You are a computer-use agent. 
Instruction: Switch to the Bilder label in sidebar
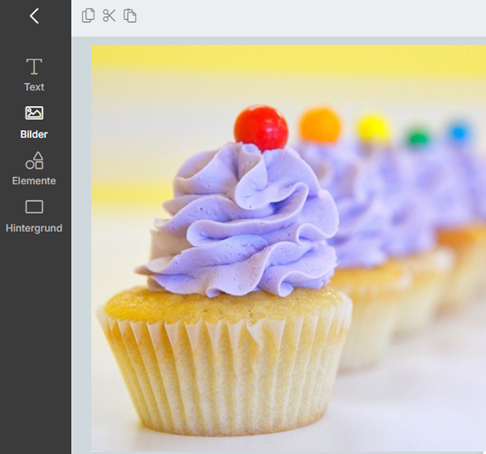tap(34, 134)
